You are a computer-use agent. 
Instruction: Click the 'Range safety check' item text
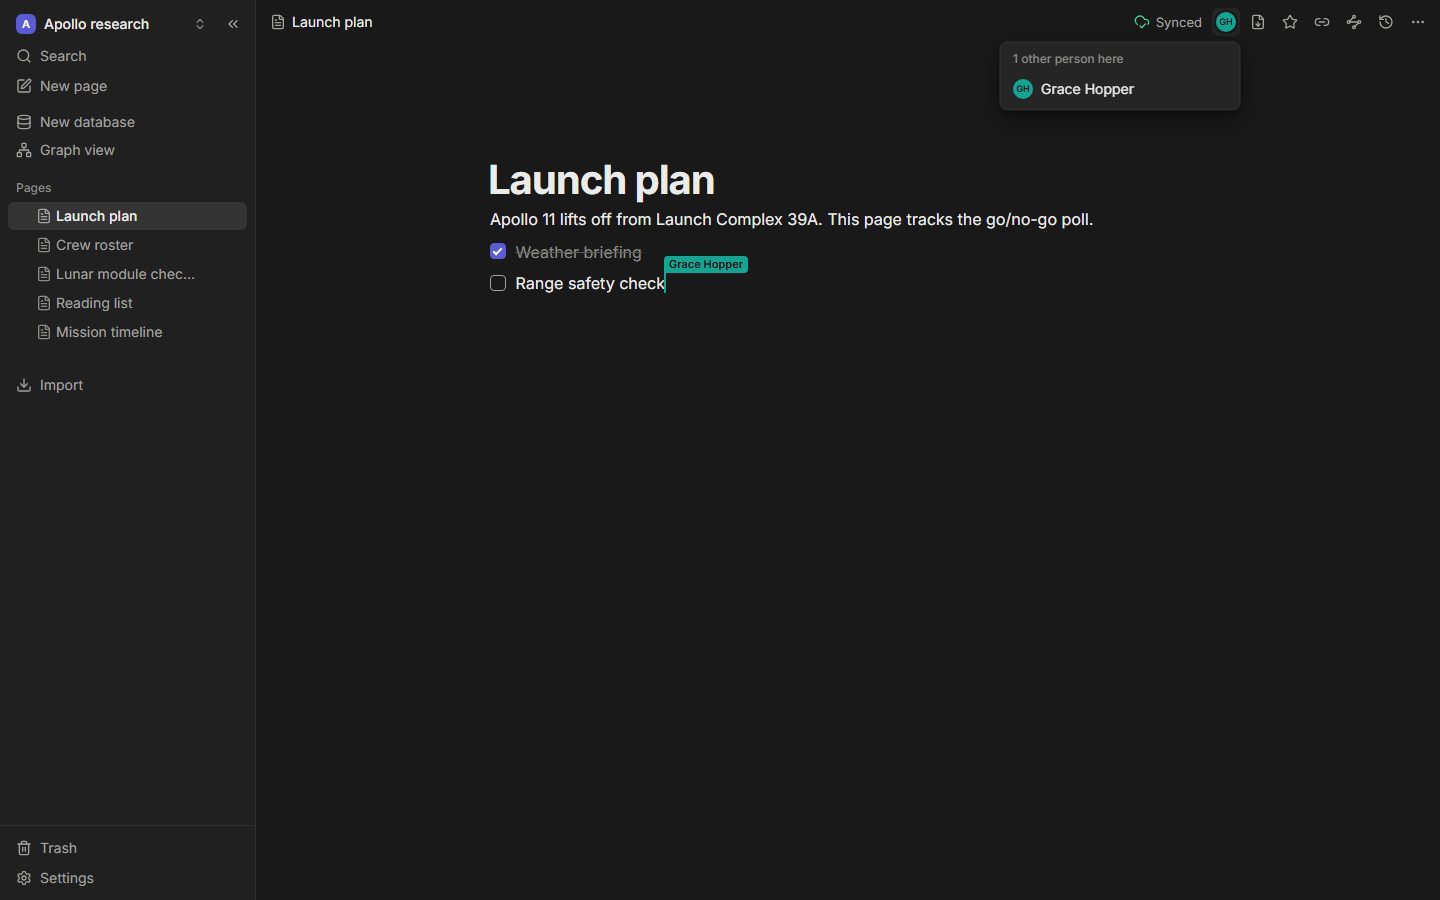[x=590, y=283]
